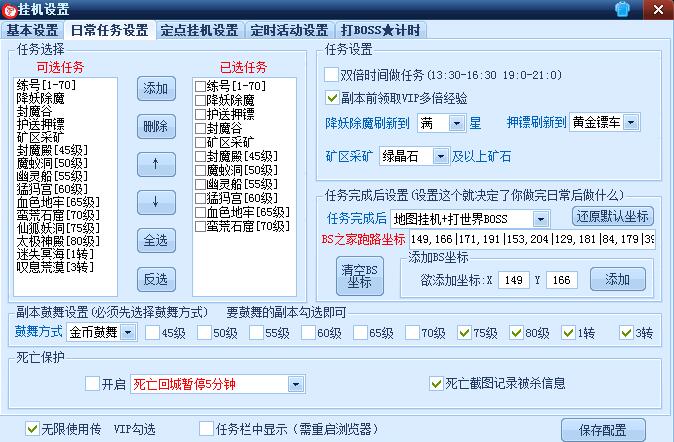Check 矿区采矿 in 已选任务 list
Viewport: 674px width, 442px height.
coord(200,142)
